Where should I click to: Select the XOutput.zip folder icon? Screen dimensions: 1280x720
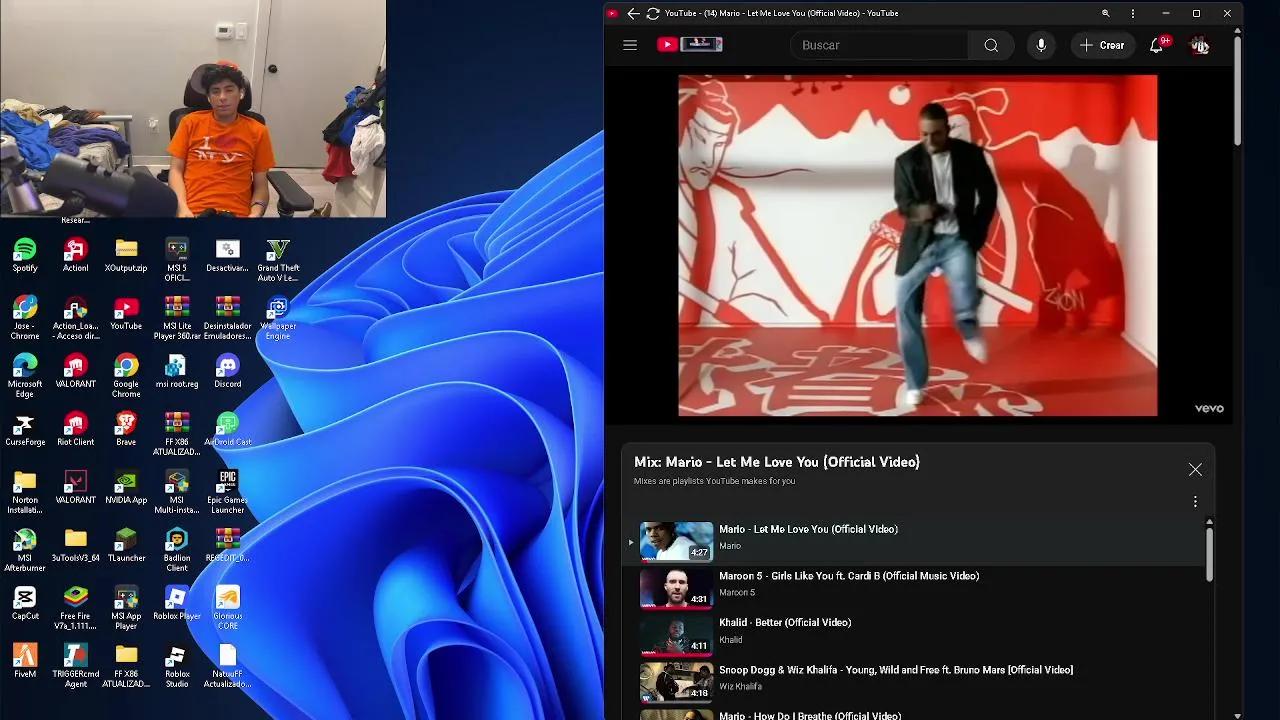[126, 256]
